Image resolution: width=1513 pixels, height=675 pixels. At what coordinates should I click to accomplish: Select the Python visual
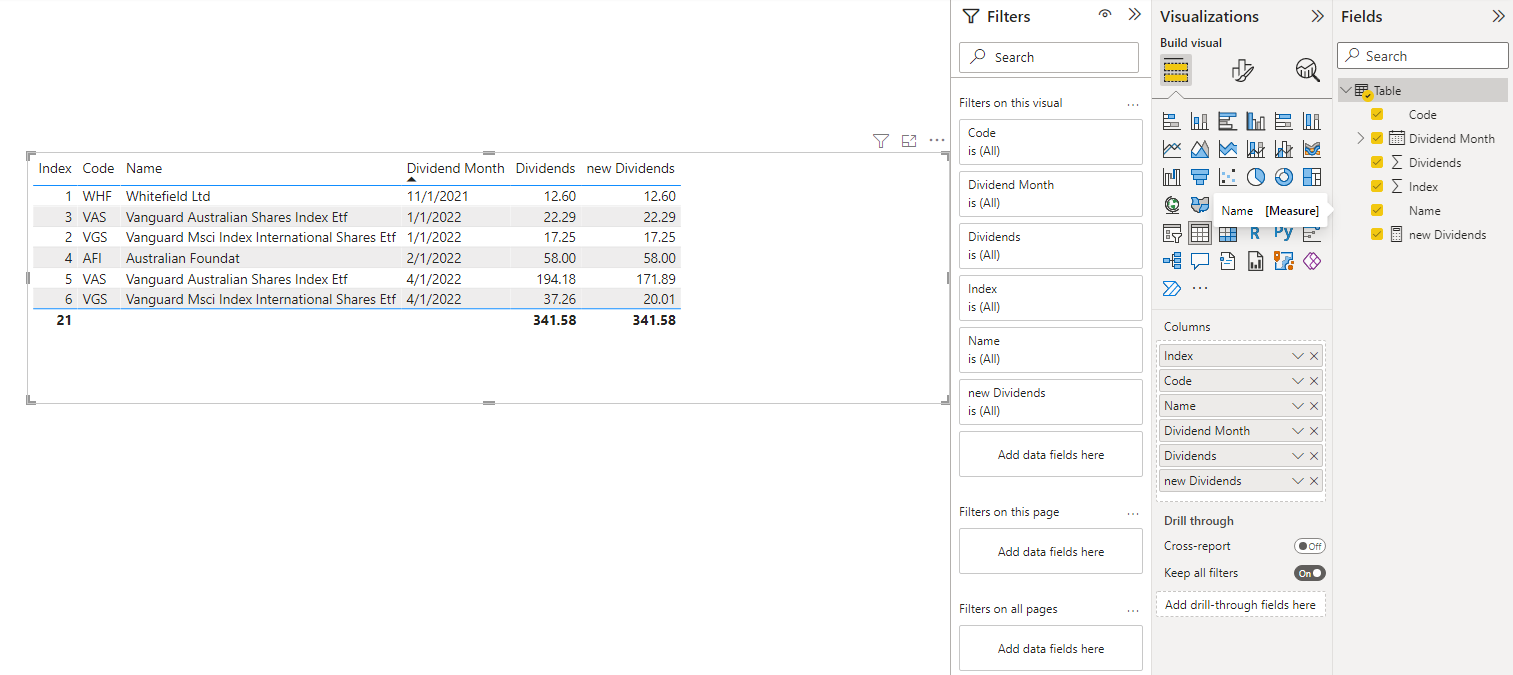(x=1284, y=233)
